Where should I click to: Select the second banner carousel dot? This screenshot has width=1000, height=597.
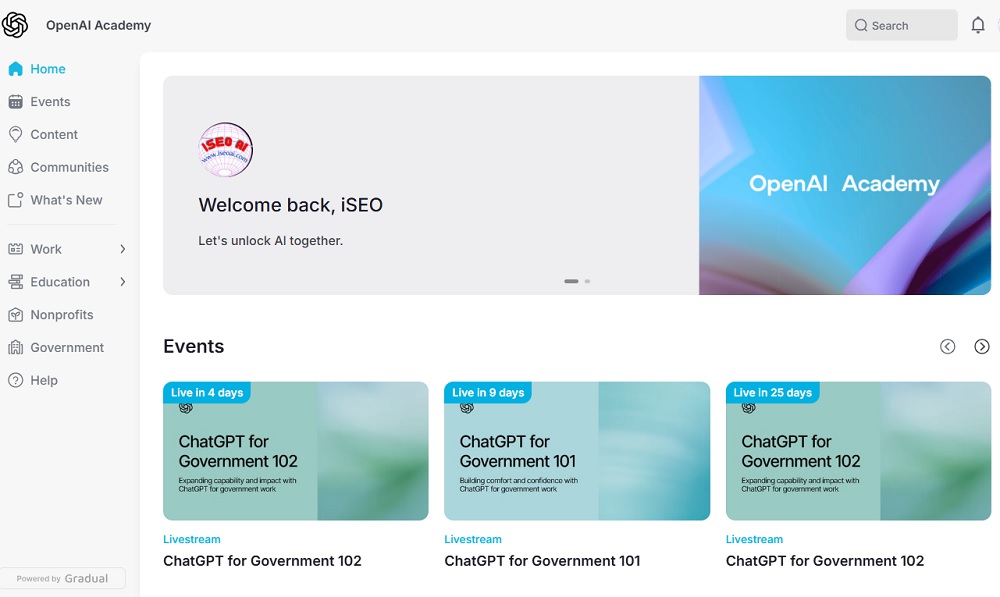pyautogui.click(x=586, y=282)
